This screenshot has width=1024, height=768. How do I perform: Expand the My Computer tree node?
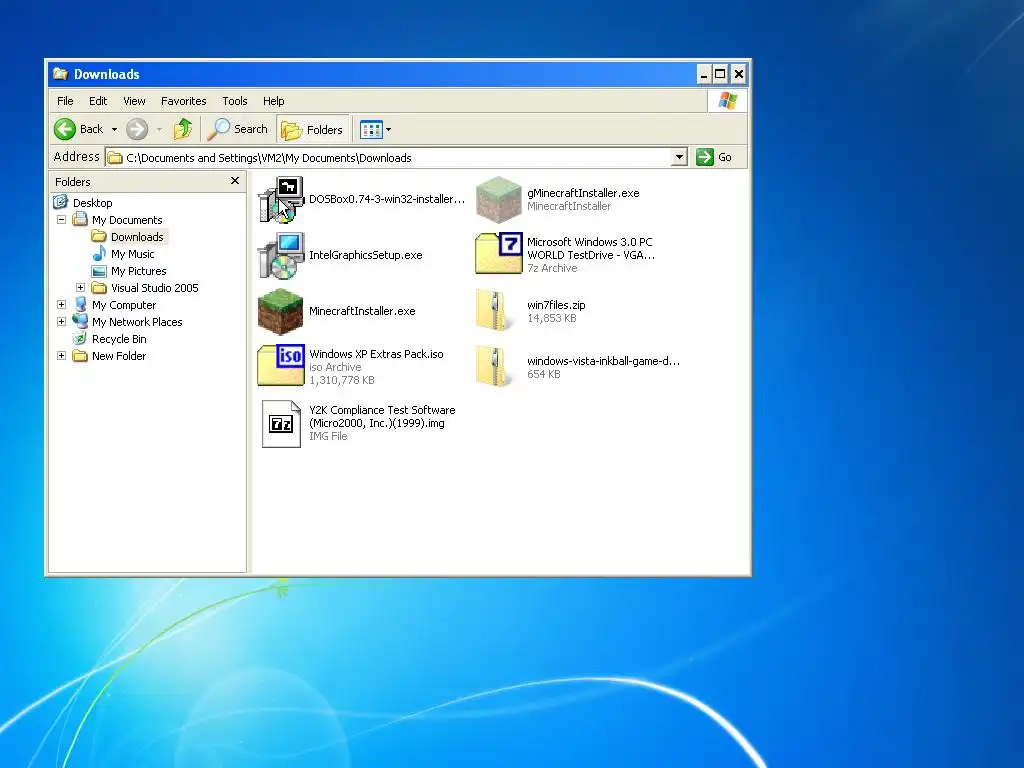pos(61,304)
